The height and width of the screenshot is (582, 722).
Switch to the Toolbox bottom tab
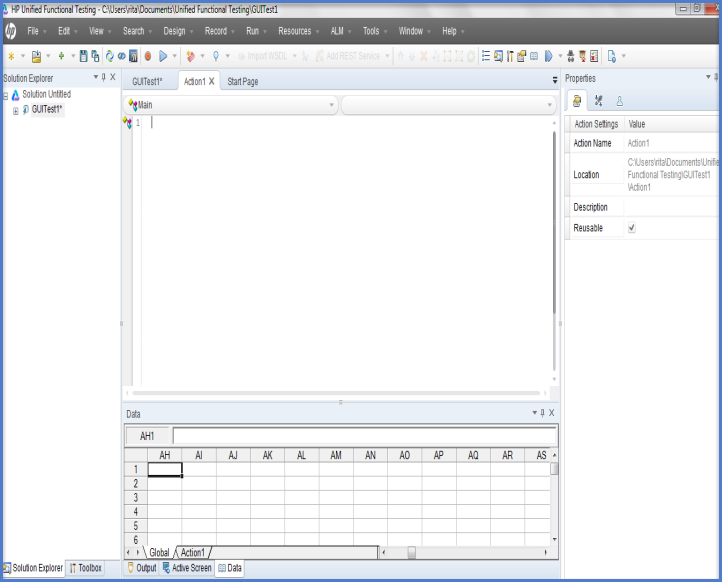86,568
